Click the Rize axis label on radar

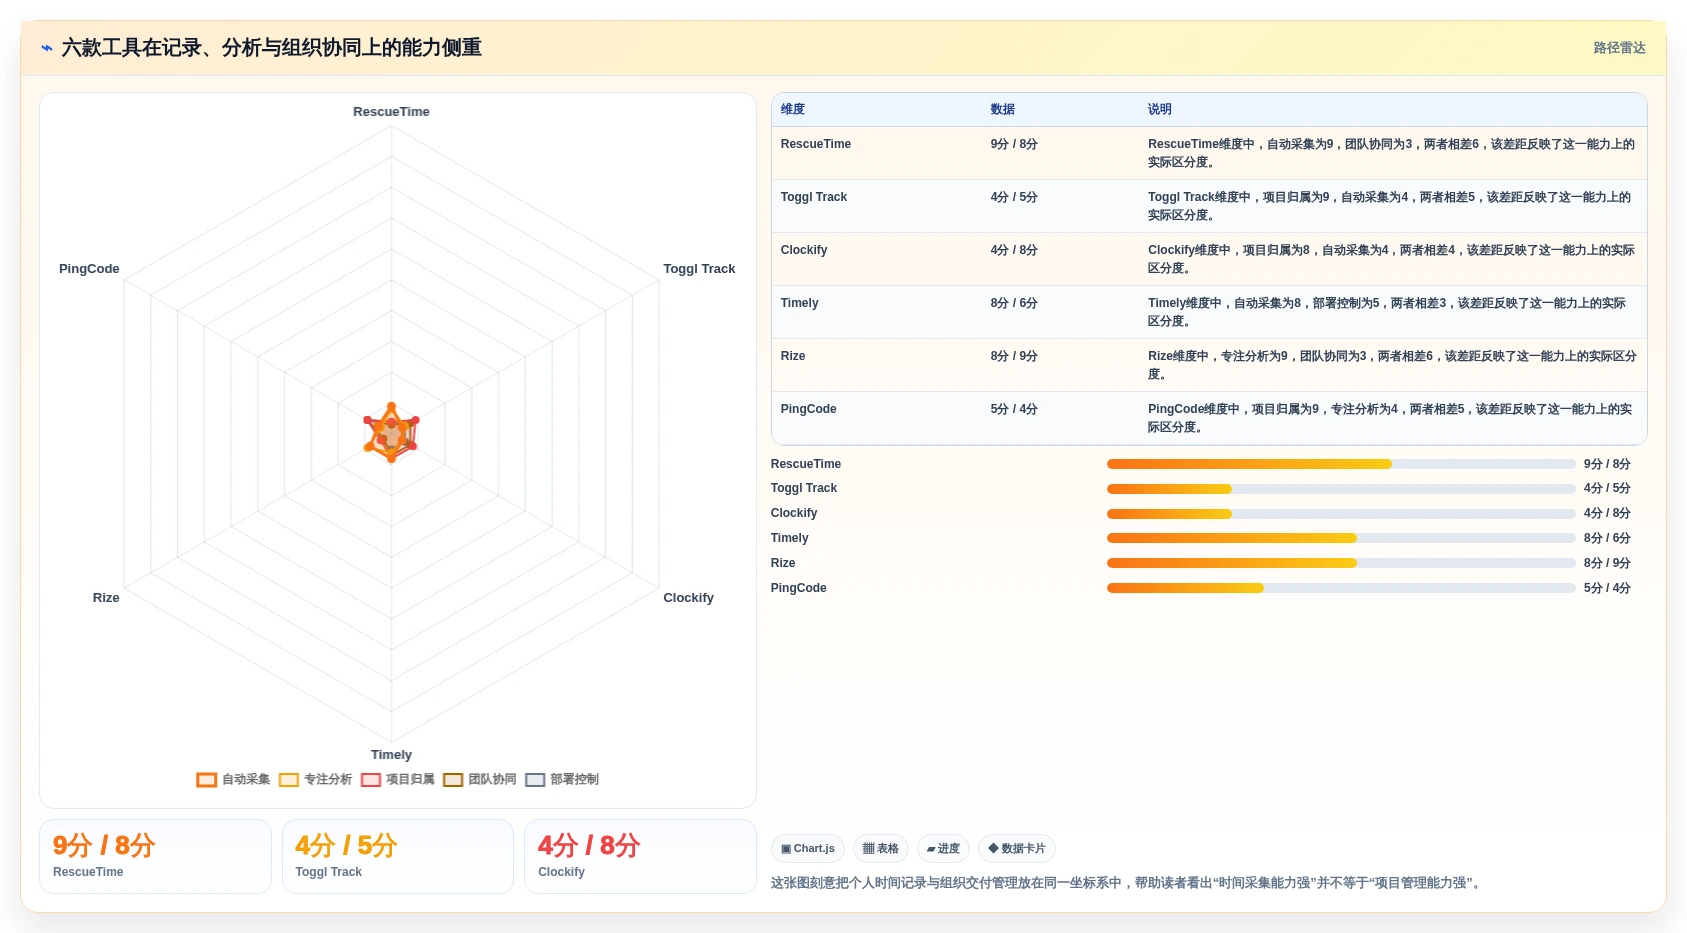pos(106,598)
